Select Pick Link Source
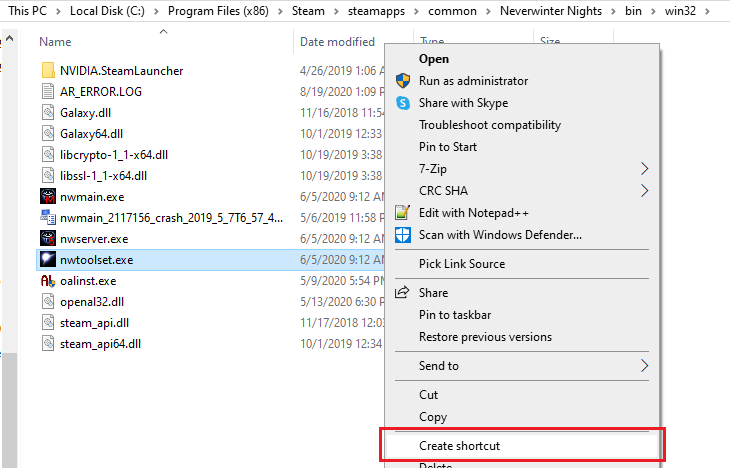The width and height of the screenshot is (730, 468). [462, 264]
